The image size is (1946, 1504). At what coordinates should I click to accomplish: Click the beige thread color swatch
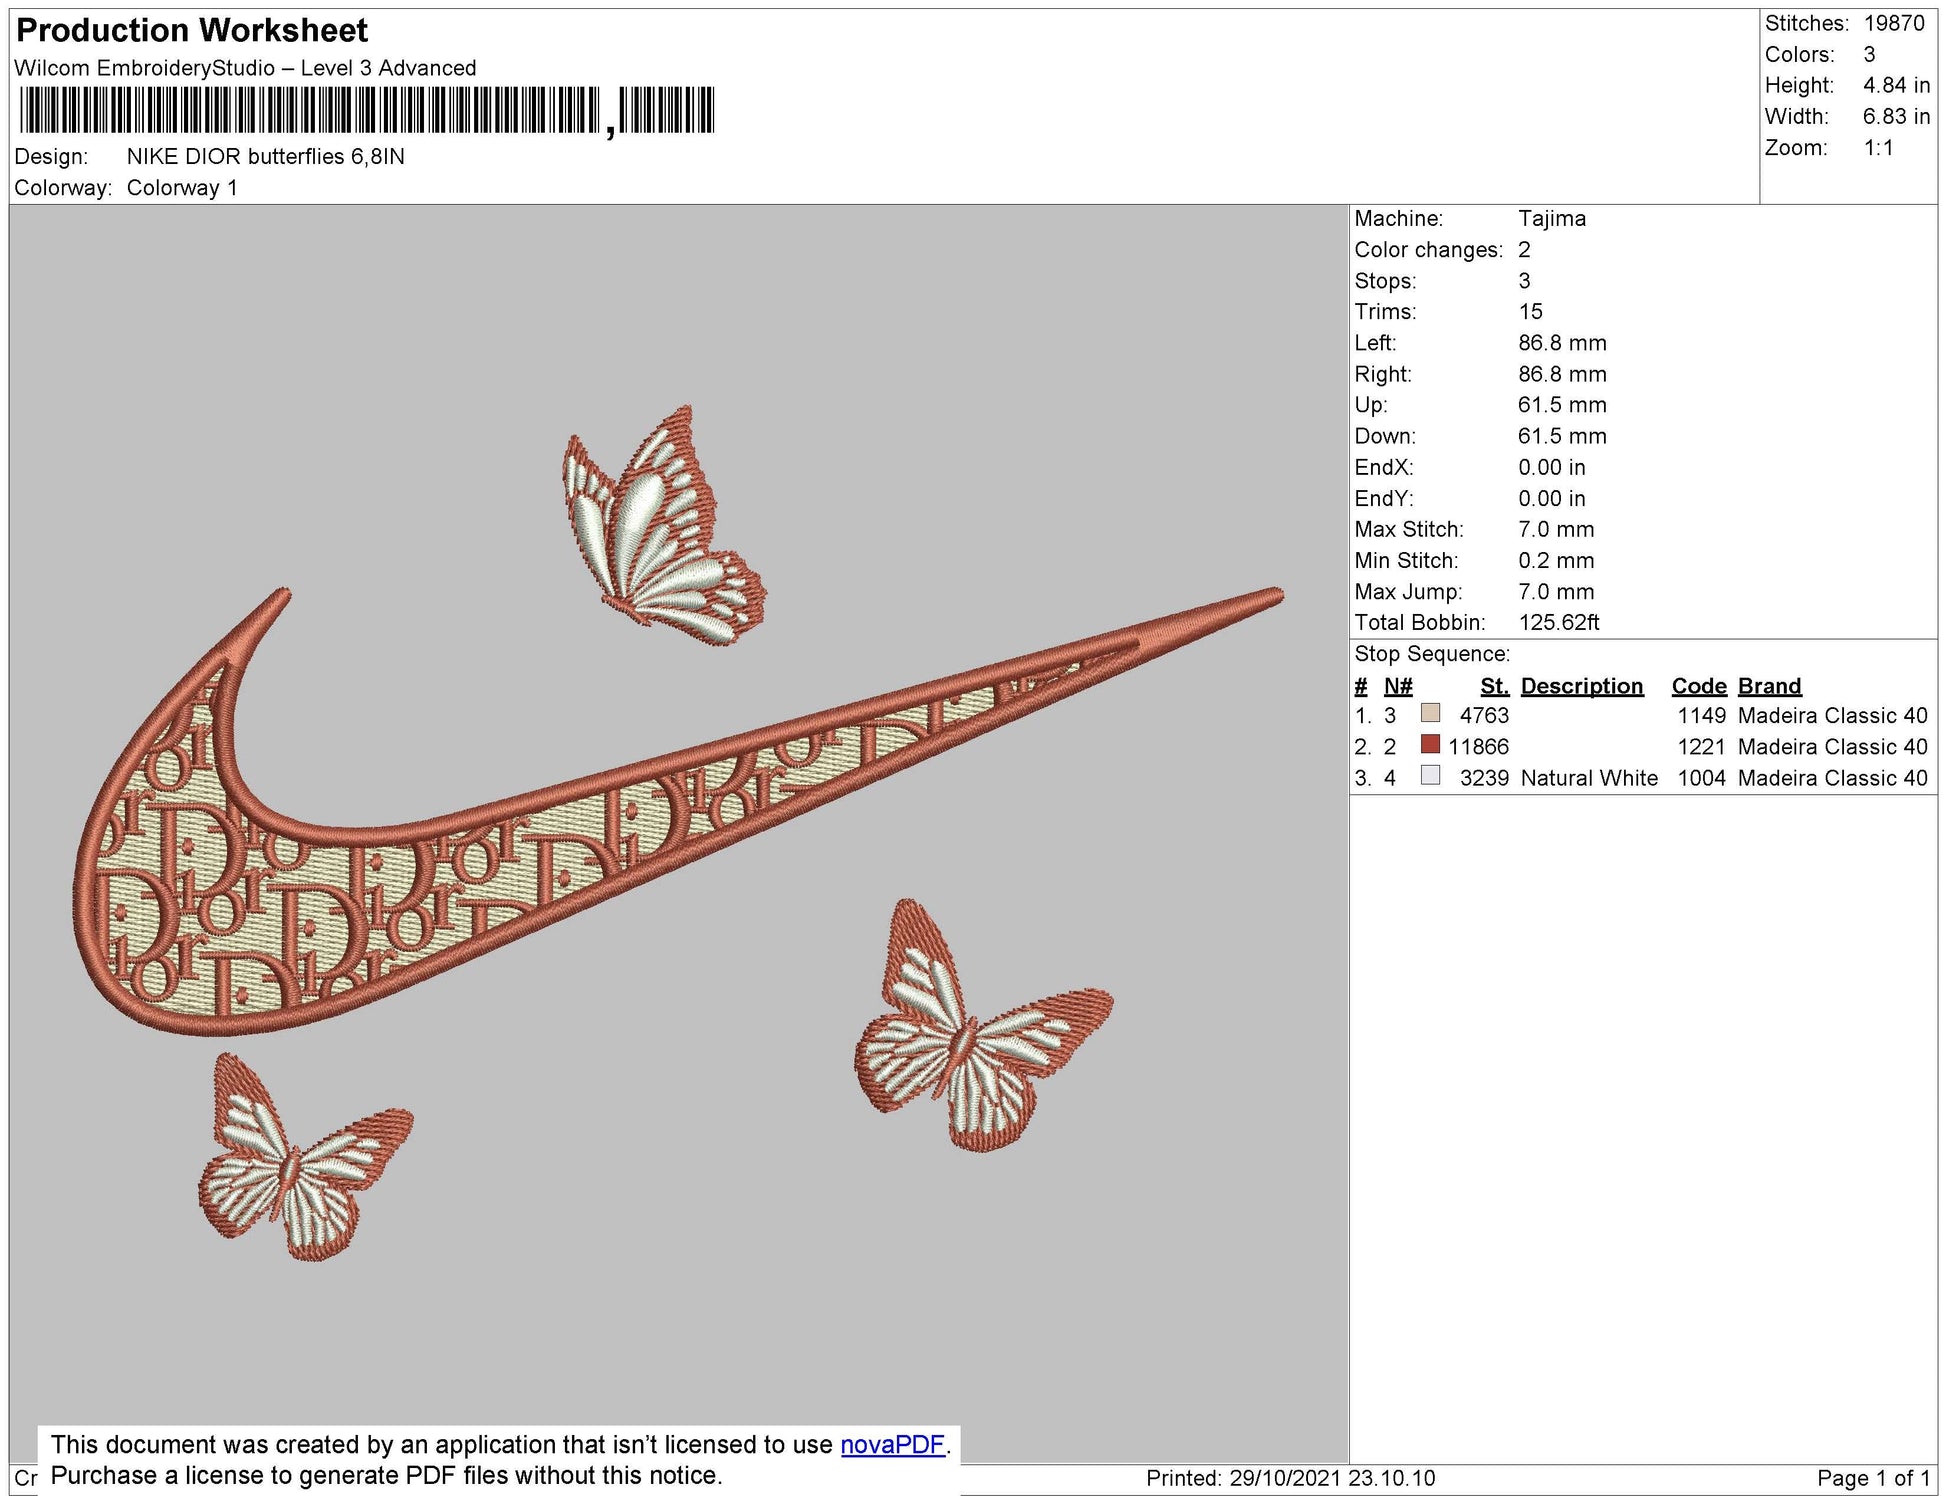(1430, 714)
